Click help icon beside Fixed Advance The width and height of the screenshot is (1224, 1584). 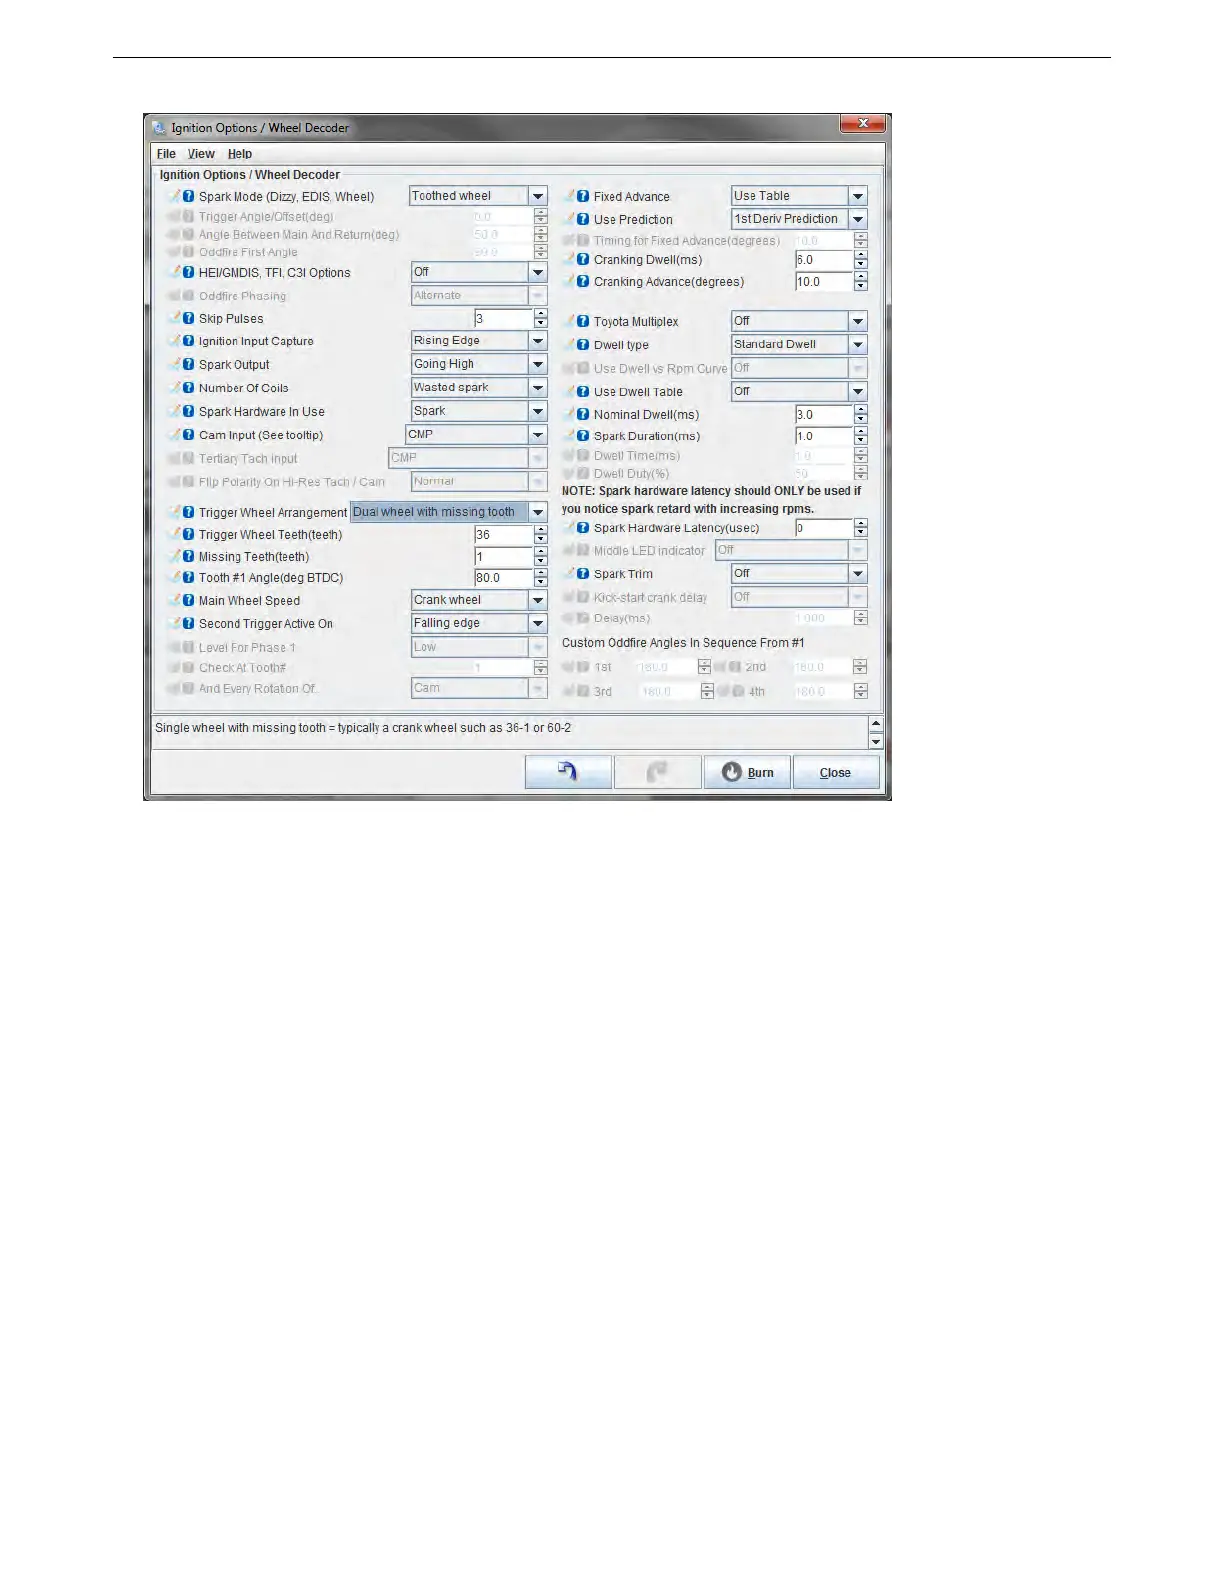[x=583, y=197]
